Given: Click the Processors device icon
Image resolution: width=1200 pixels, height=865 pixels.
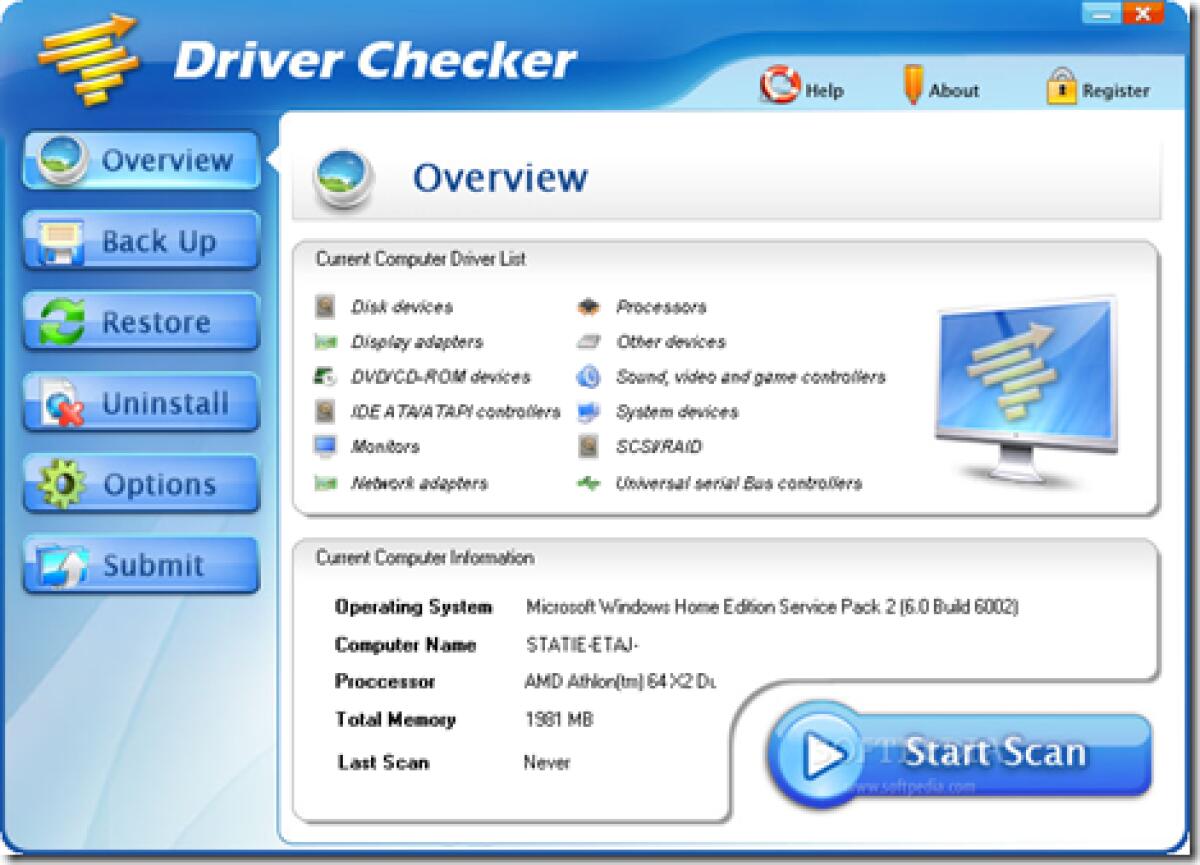Looking at the screenshot, I should (x=590, y=307).
